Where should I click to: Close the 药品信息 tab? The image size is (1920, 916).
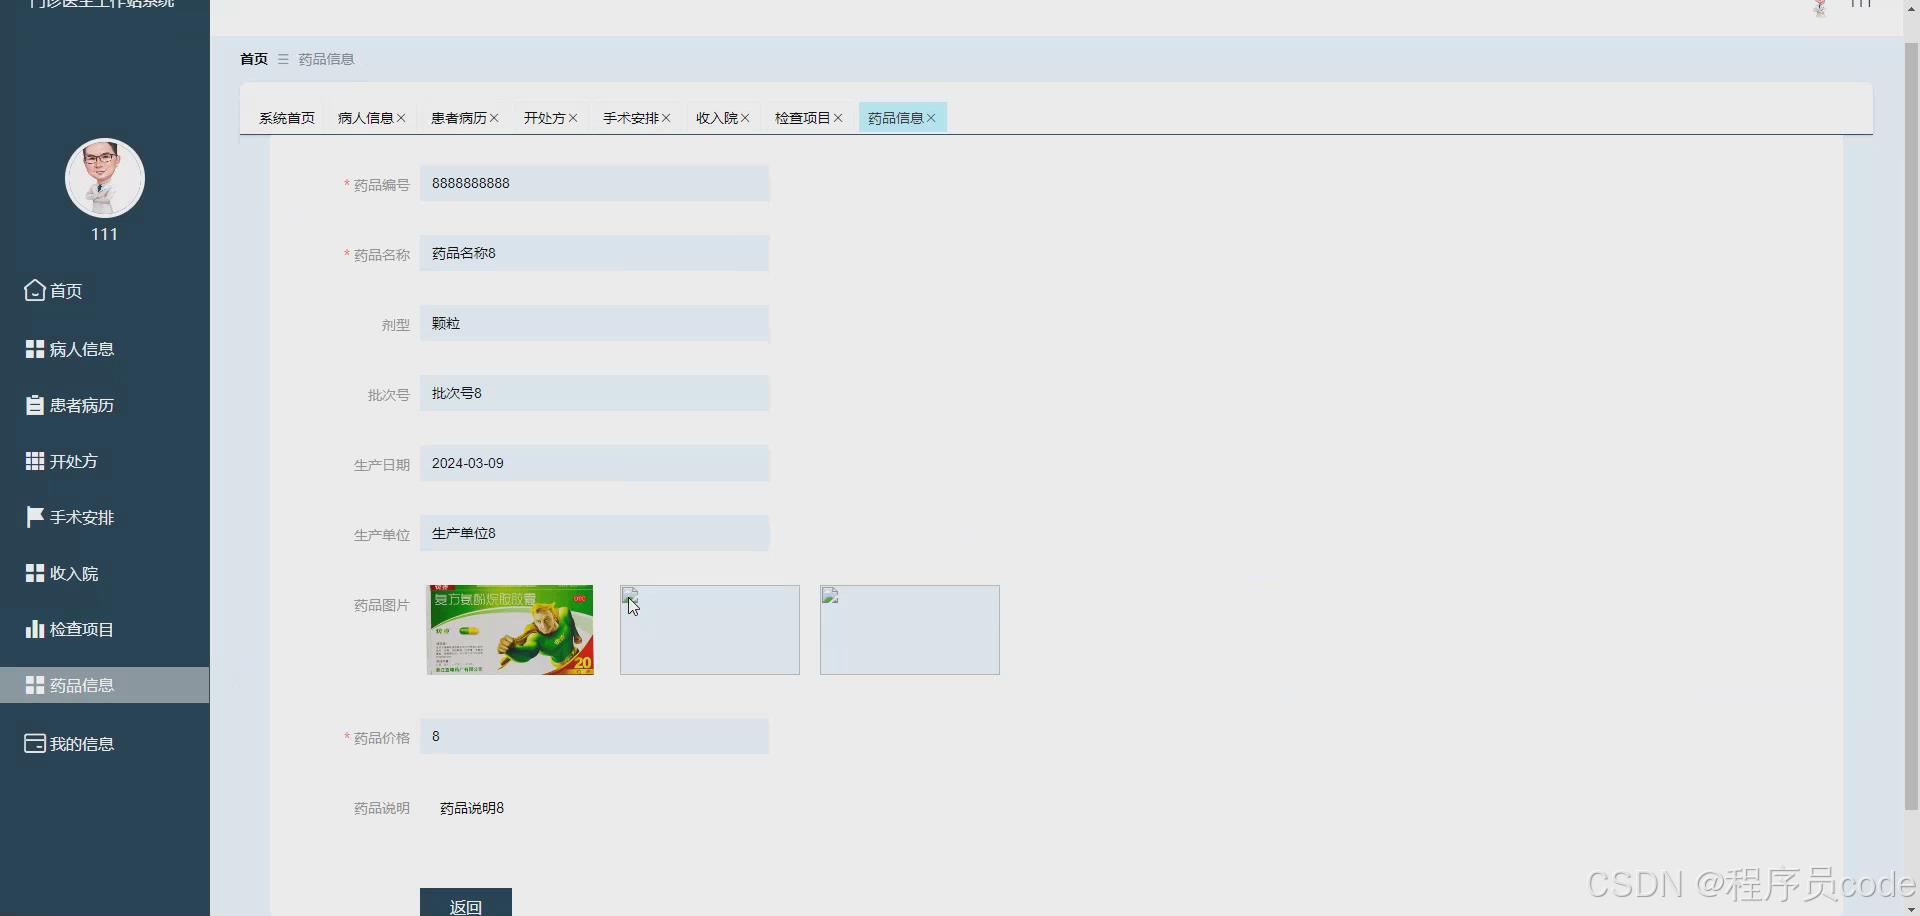click(931, 118)
